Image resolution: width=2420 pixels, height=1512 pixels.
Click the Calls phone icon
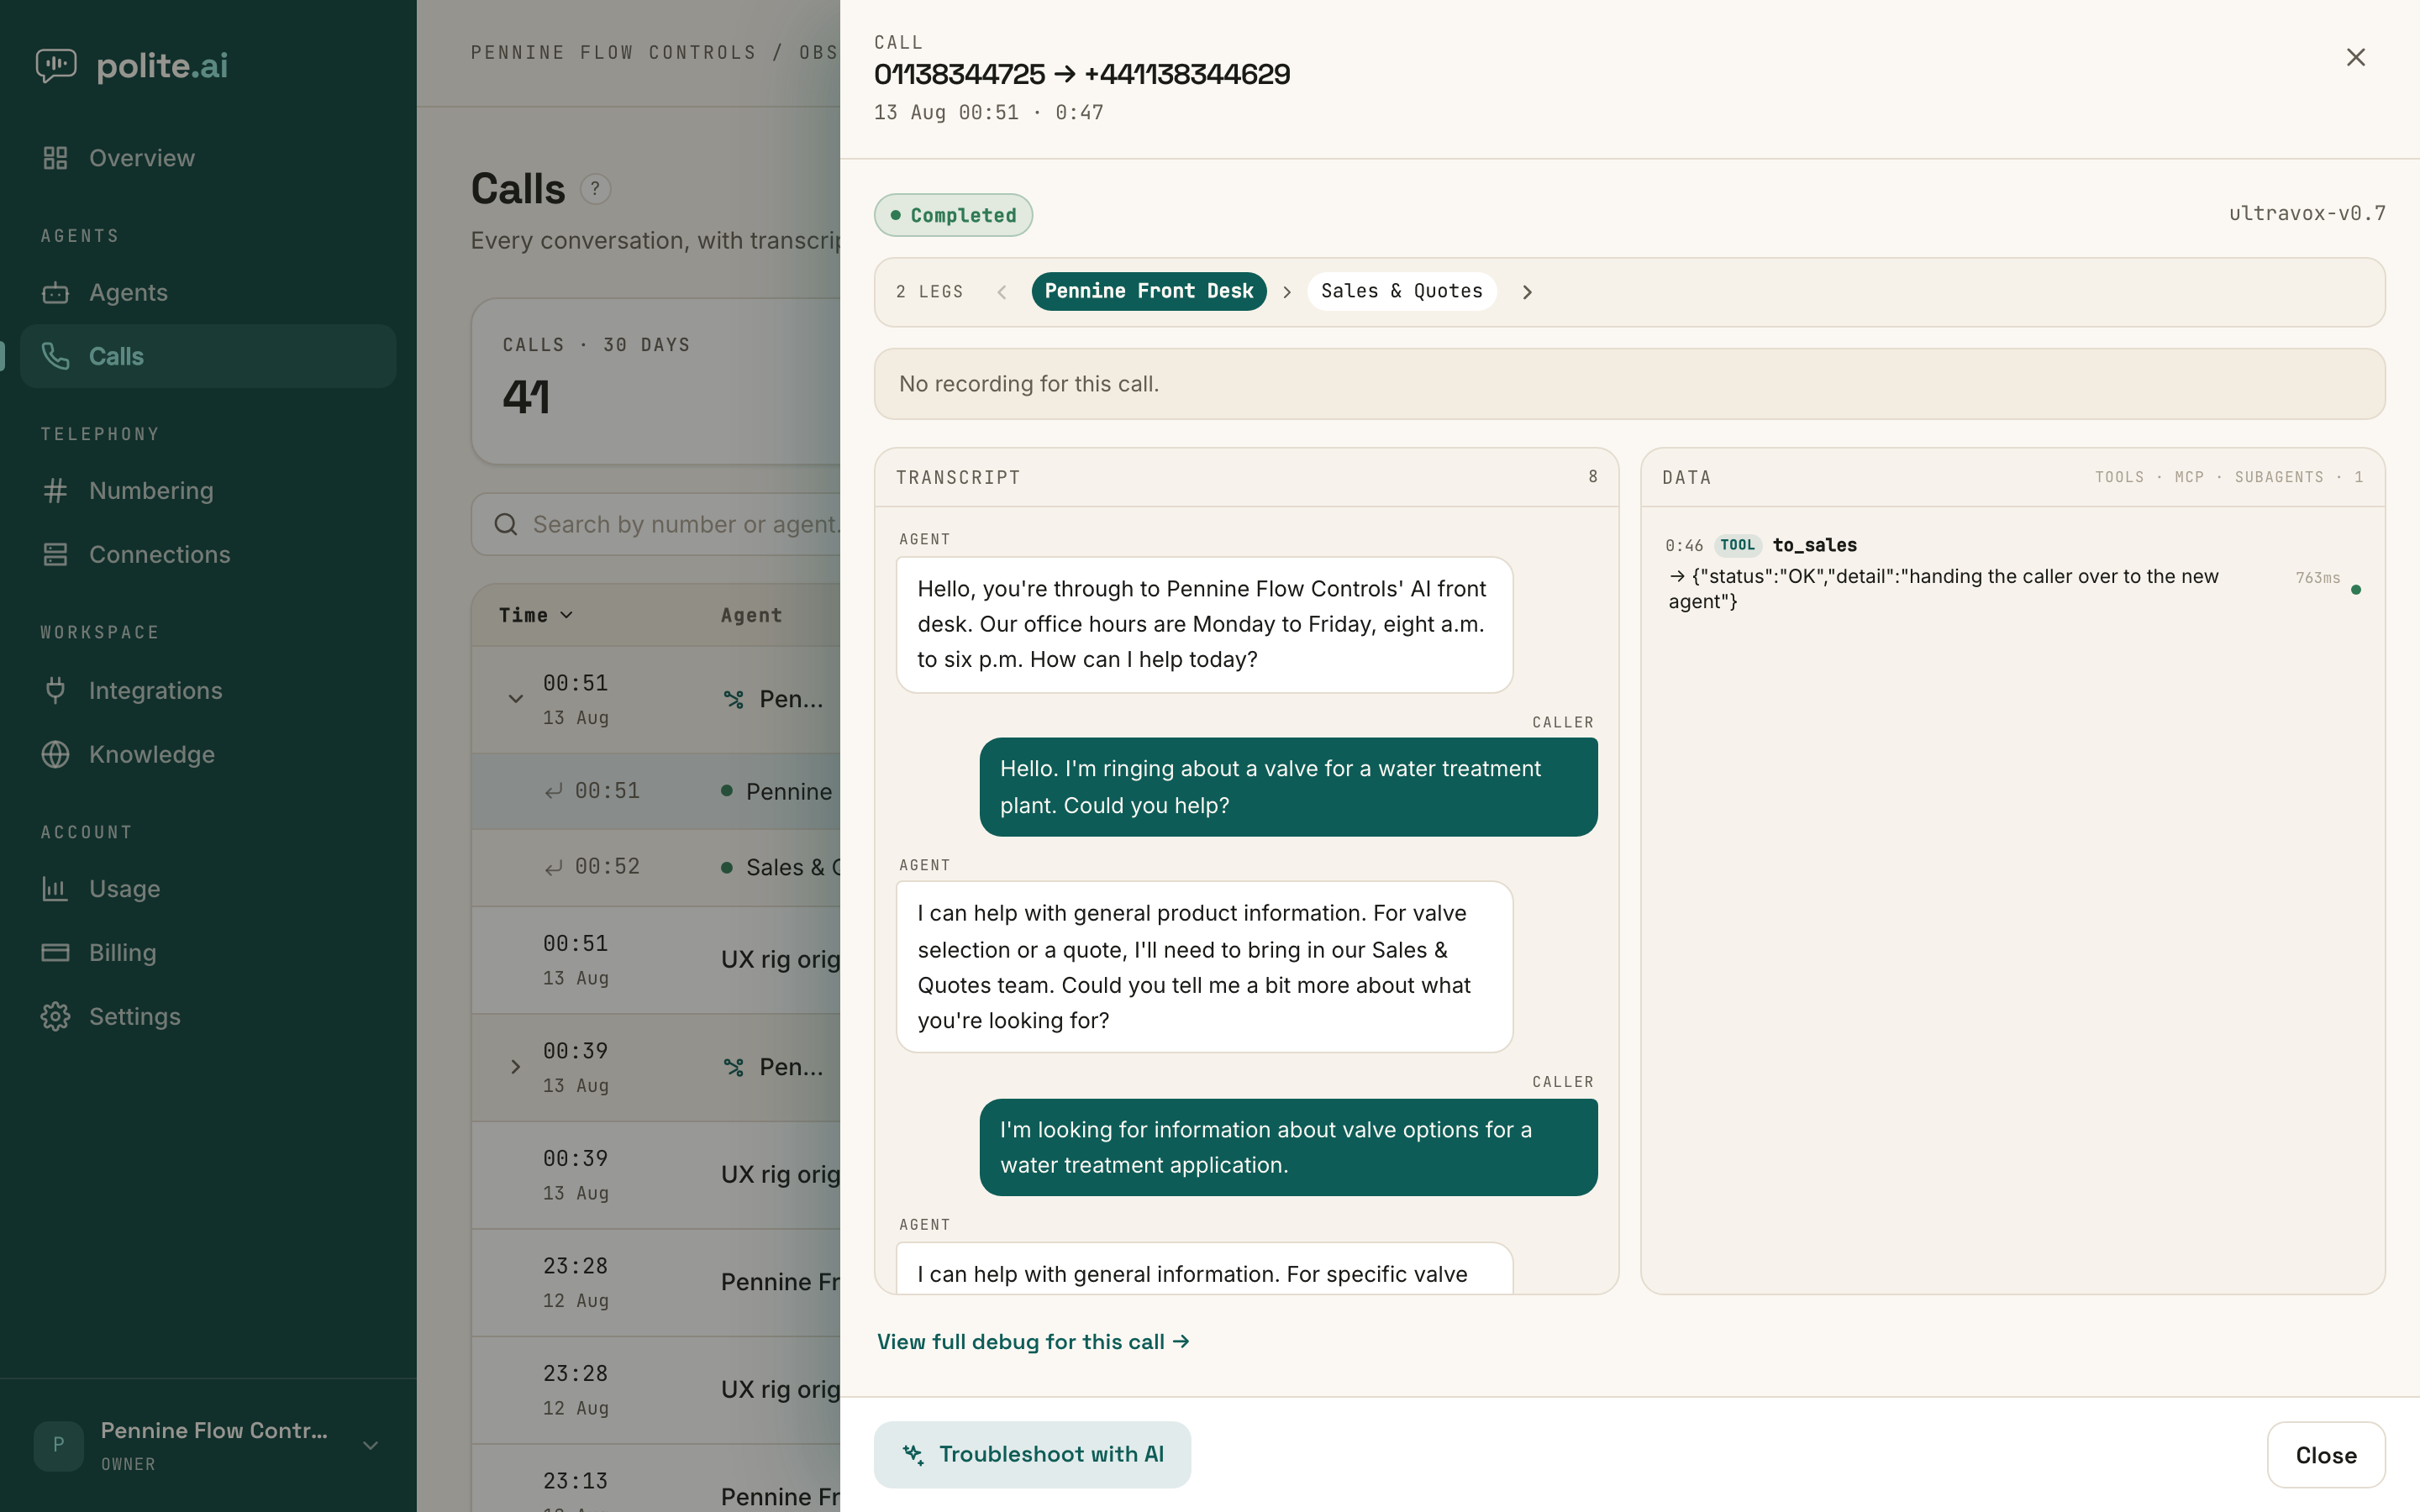pos(55,356)
